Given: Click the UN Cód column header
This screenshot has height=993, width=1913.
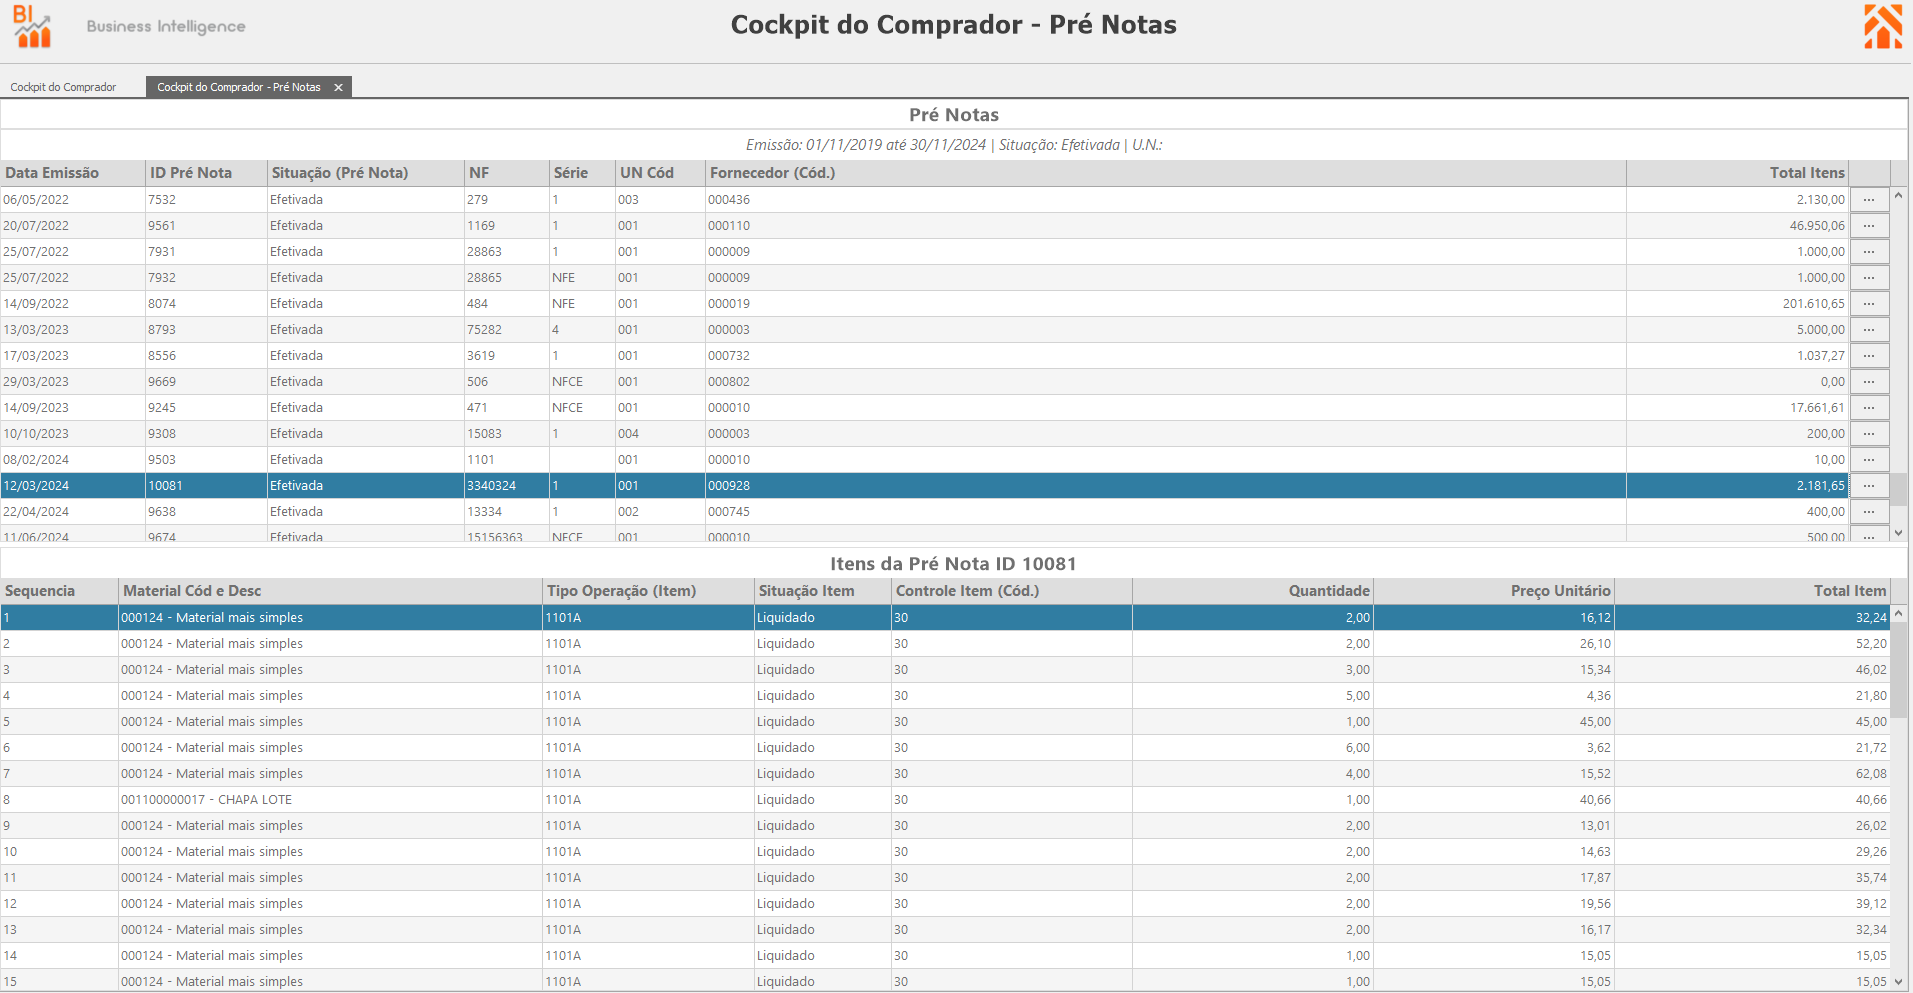Looking at the screenshot, I should (x=660, y=173).
